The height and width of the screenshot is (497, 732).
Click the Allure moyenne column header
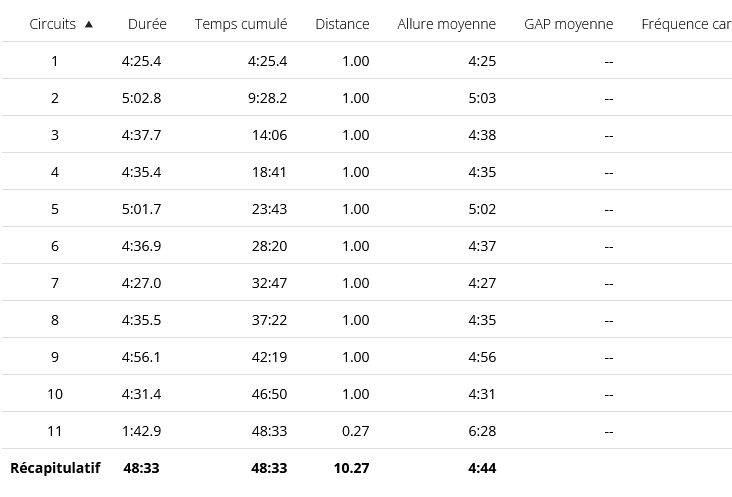click(446, 24)
